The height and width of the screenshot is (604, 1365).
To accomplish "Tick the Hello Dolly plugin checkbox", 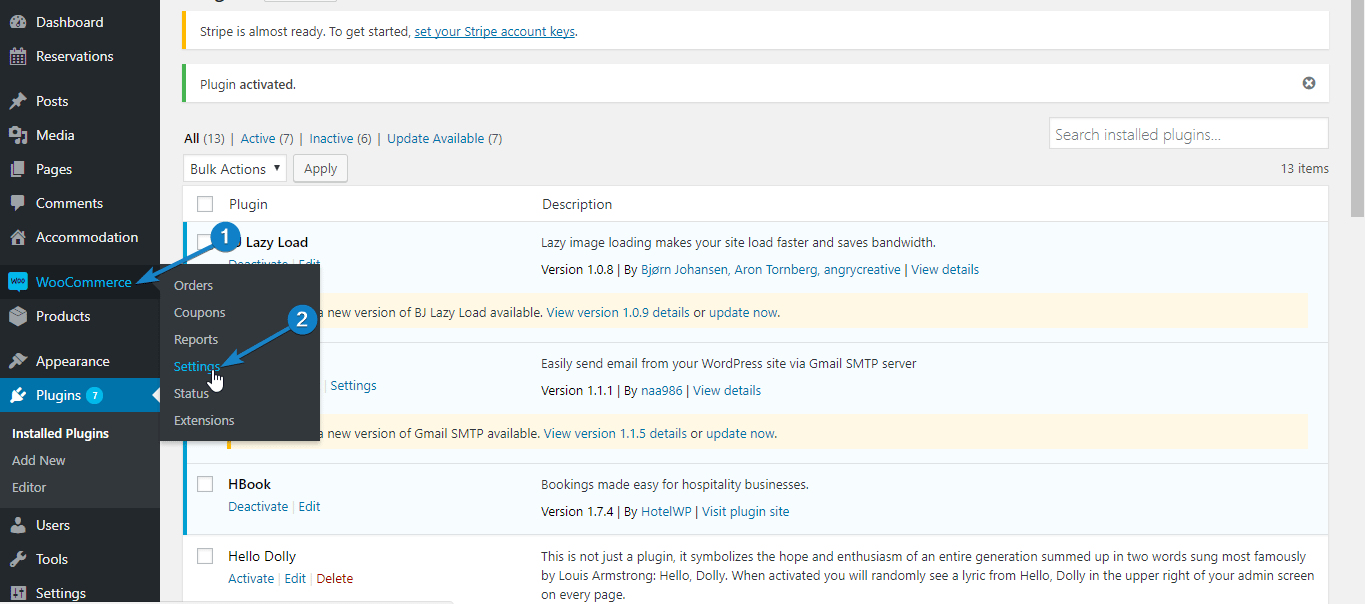I will [x=205, y=556].
